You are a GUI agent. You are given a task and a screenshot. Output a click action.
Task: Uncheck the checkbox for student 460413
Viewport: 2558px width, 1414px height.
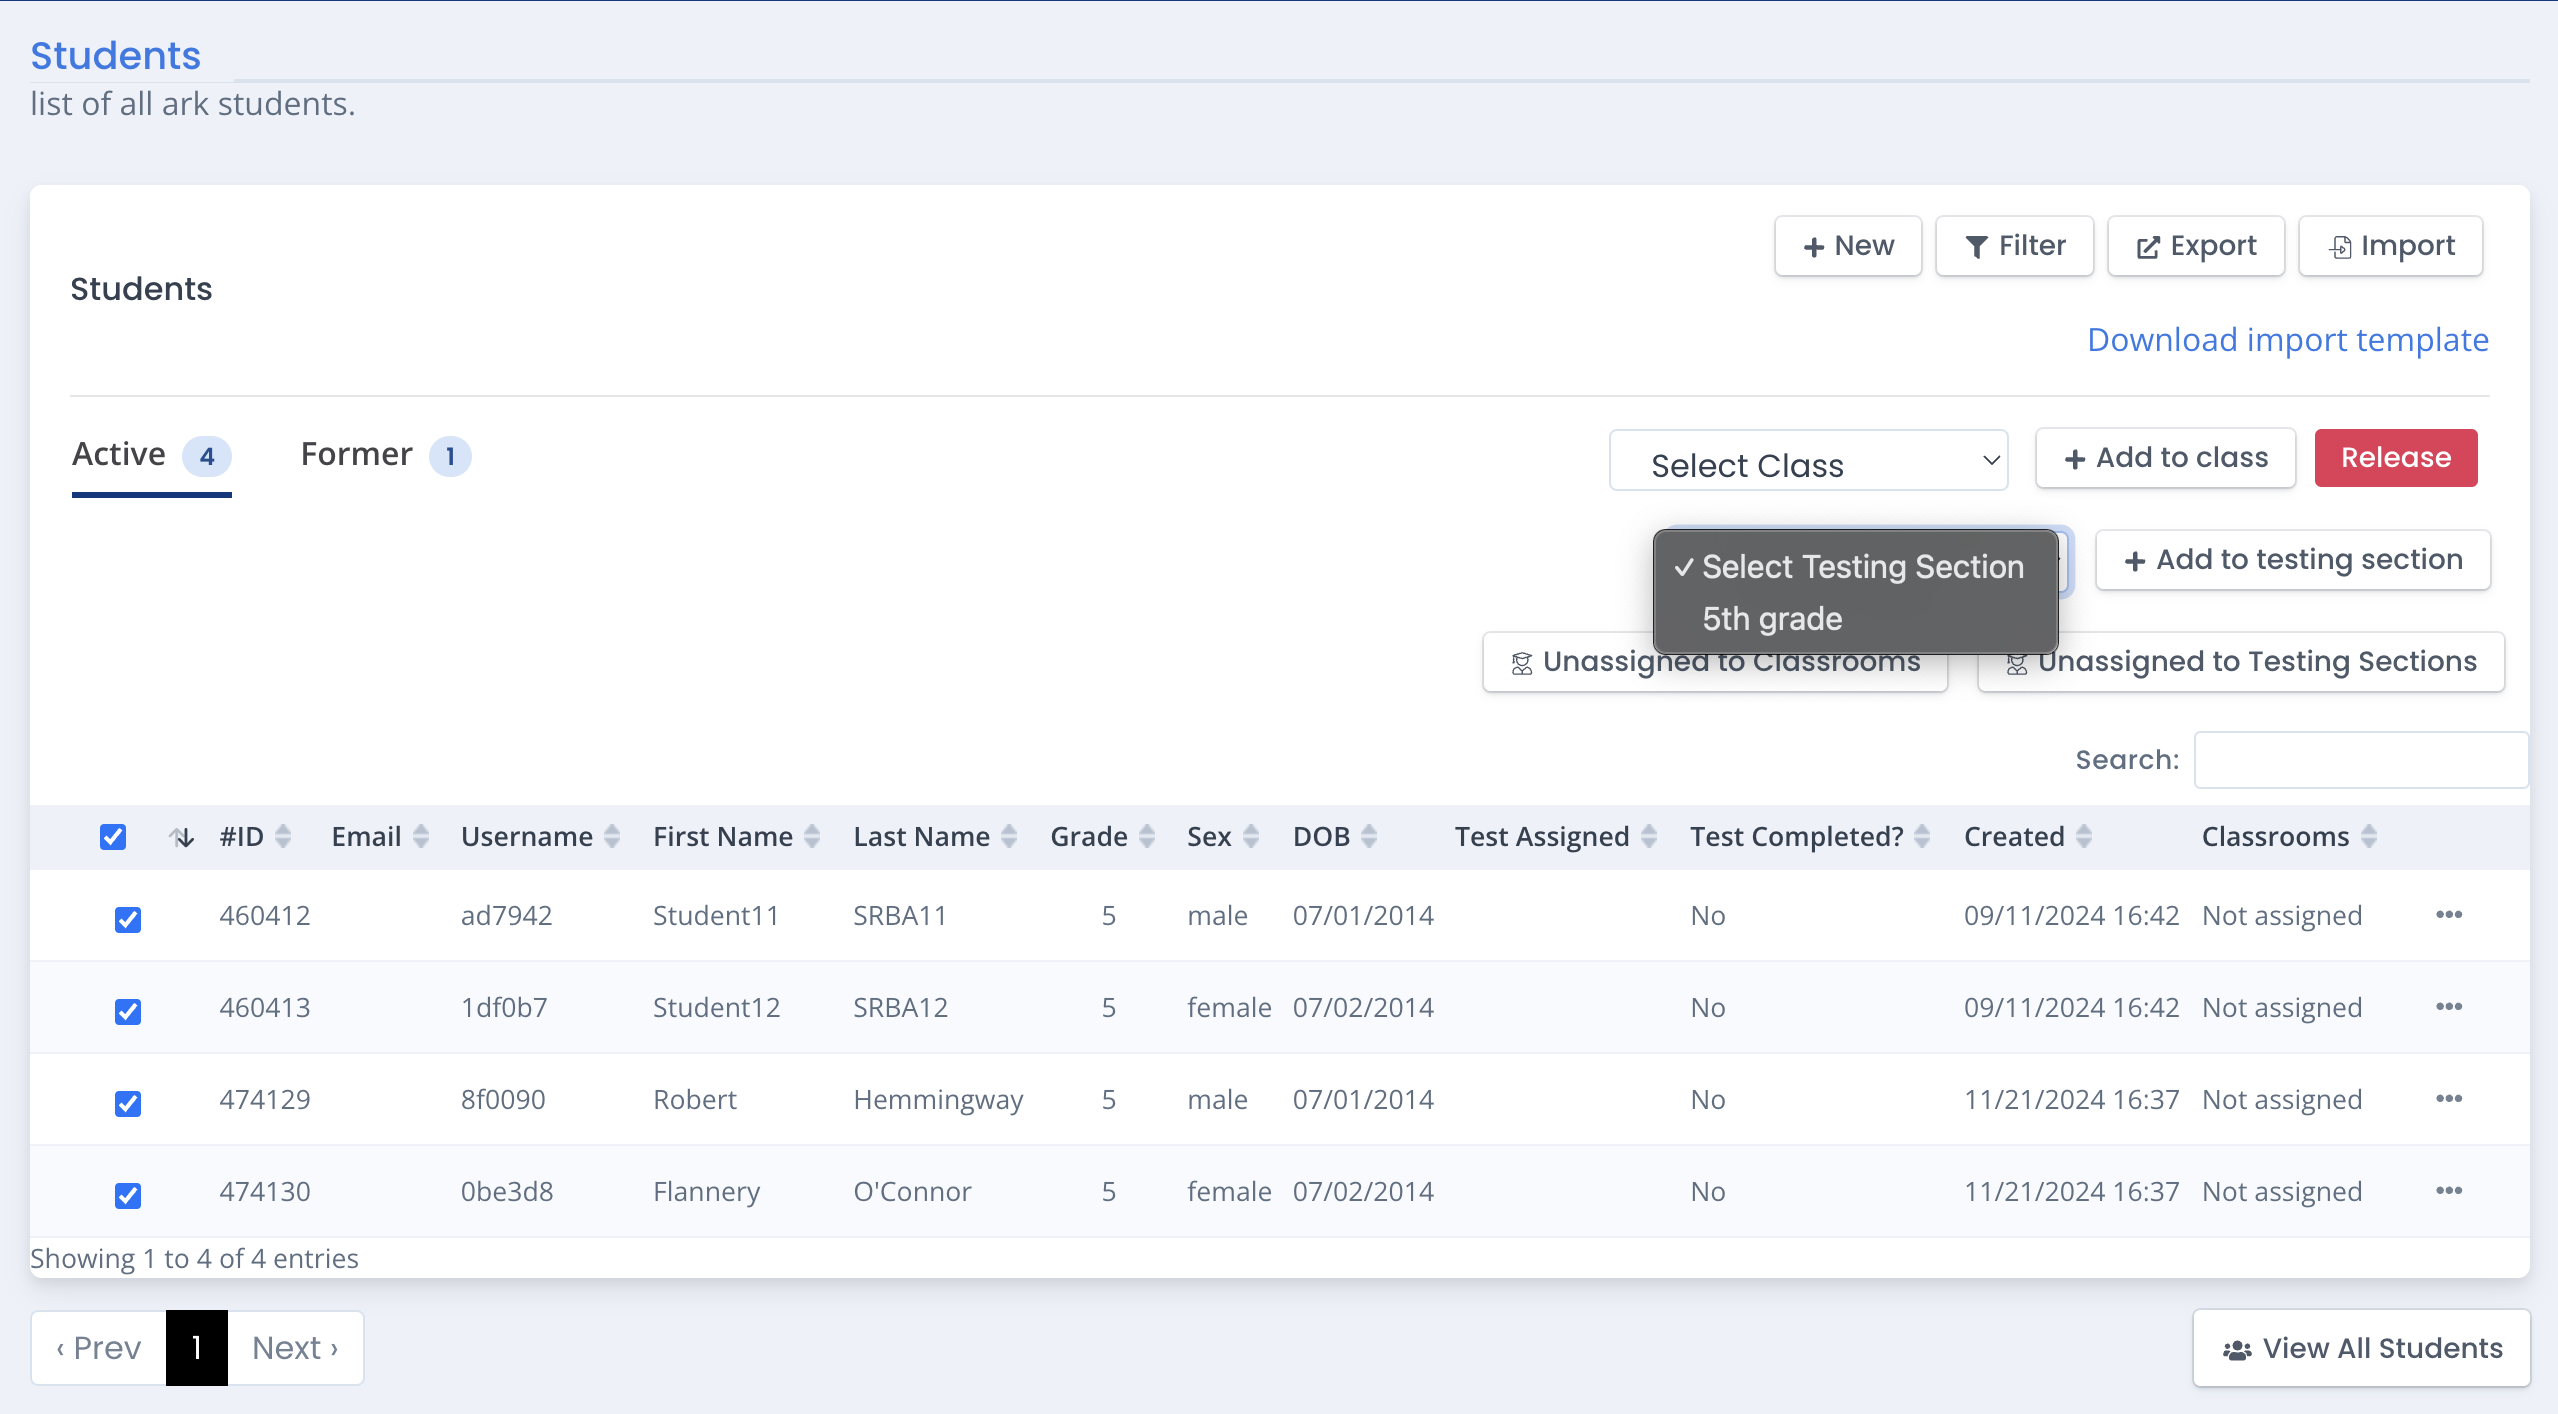[128, 1011]
